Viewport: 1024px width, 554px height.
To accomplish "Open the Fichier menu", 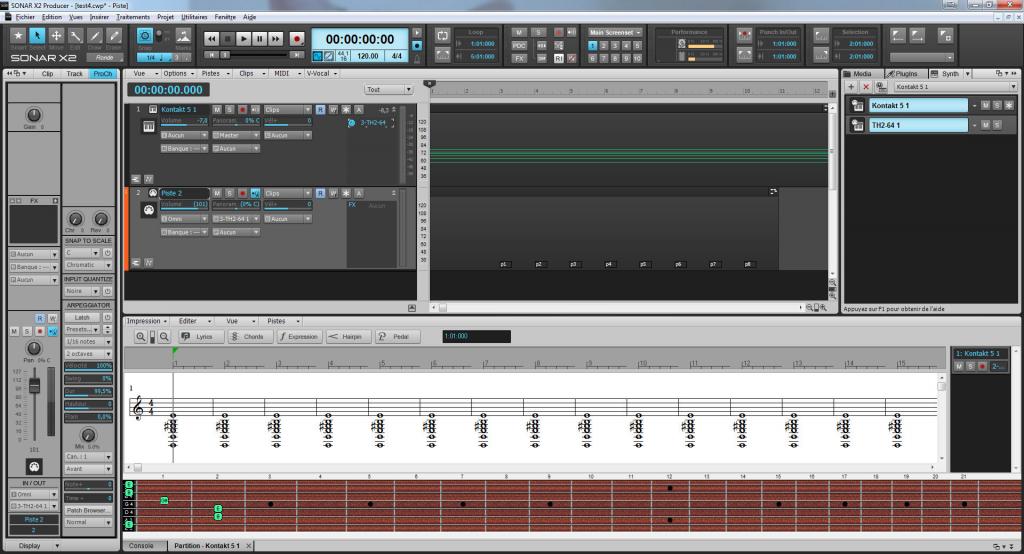I will click(25, 17).
